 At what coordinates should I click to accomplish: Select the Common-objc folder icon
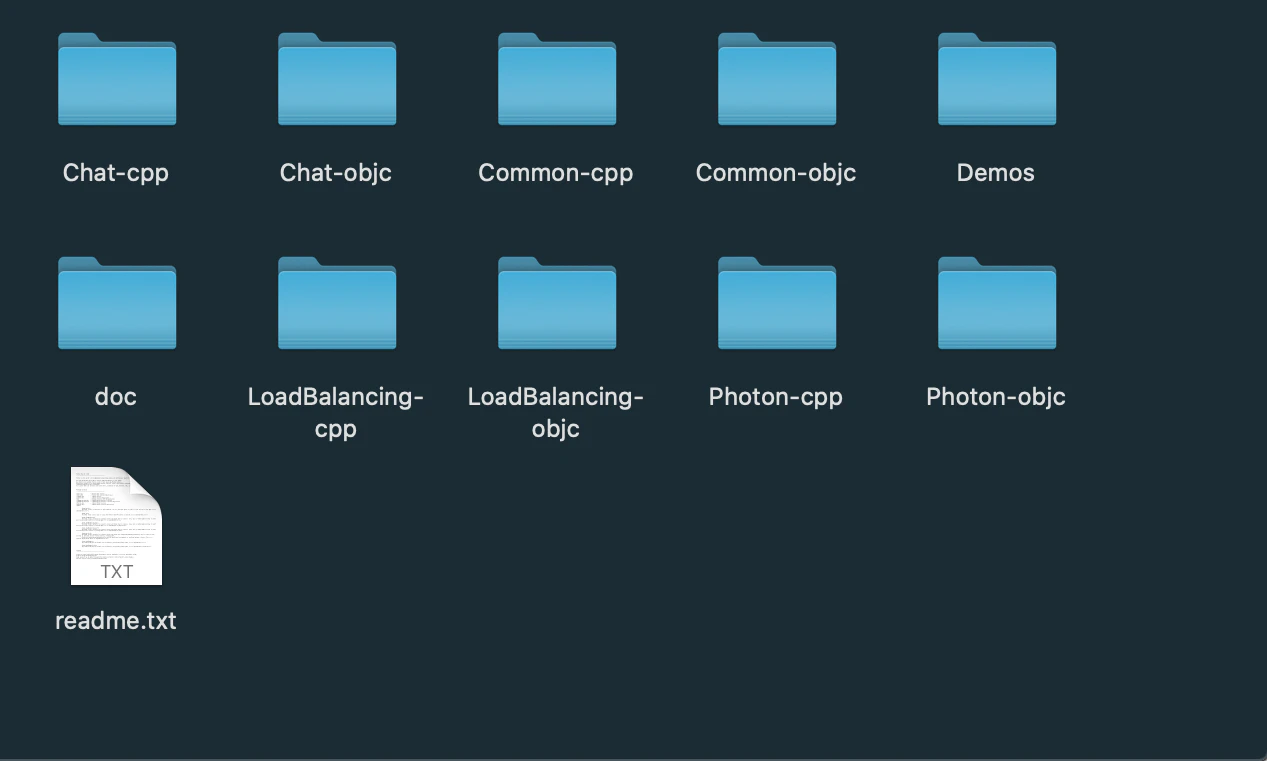(777, 79)
